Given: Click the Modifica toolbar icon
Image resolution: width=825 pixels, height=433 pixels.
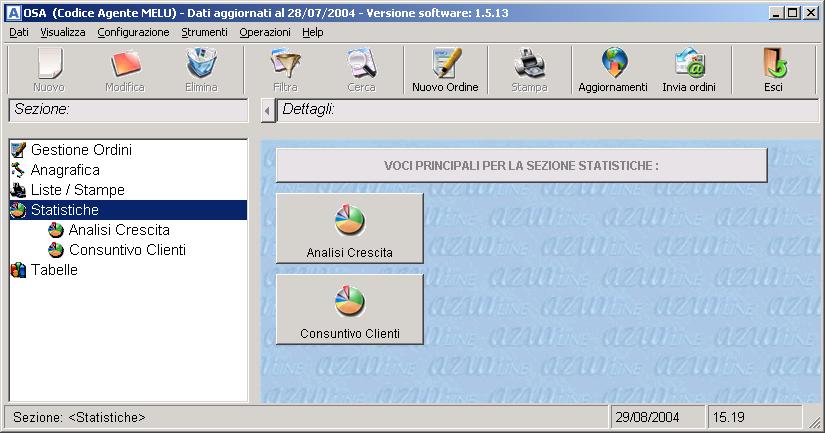Looking at the screenshot, I should point(125,63).
